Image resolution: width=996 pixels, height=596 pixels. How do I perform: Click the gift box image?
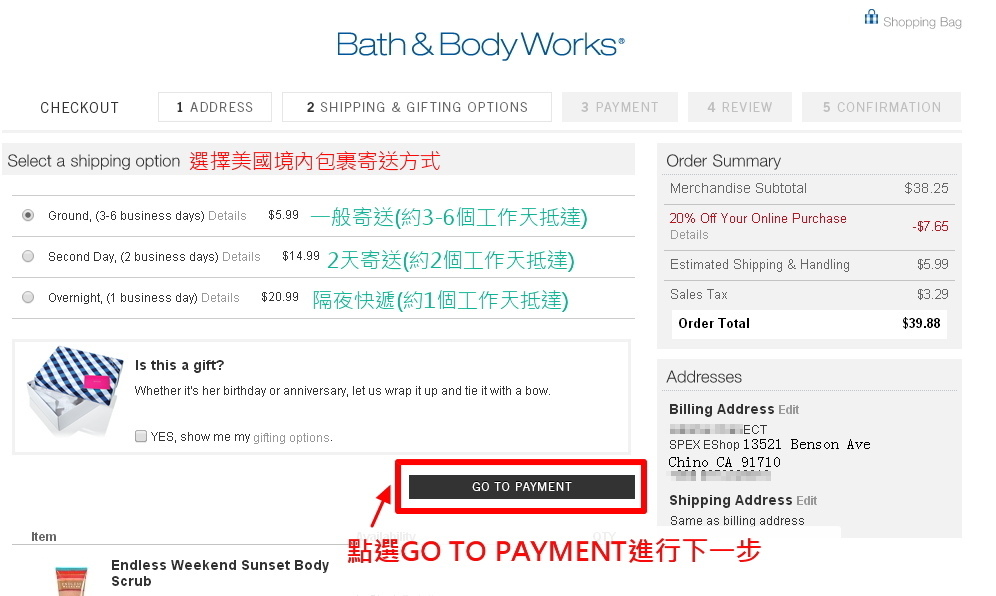click(75, 390)
